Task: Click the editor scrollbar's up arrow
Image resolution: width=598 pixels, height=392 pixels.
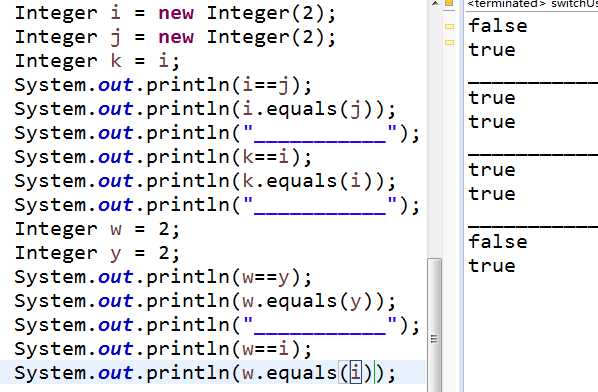Action: pyautogui.click(x=434, y=3)
